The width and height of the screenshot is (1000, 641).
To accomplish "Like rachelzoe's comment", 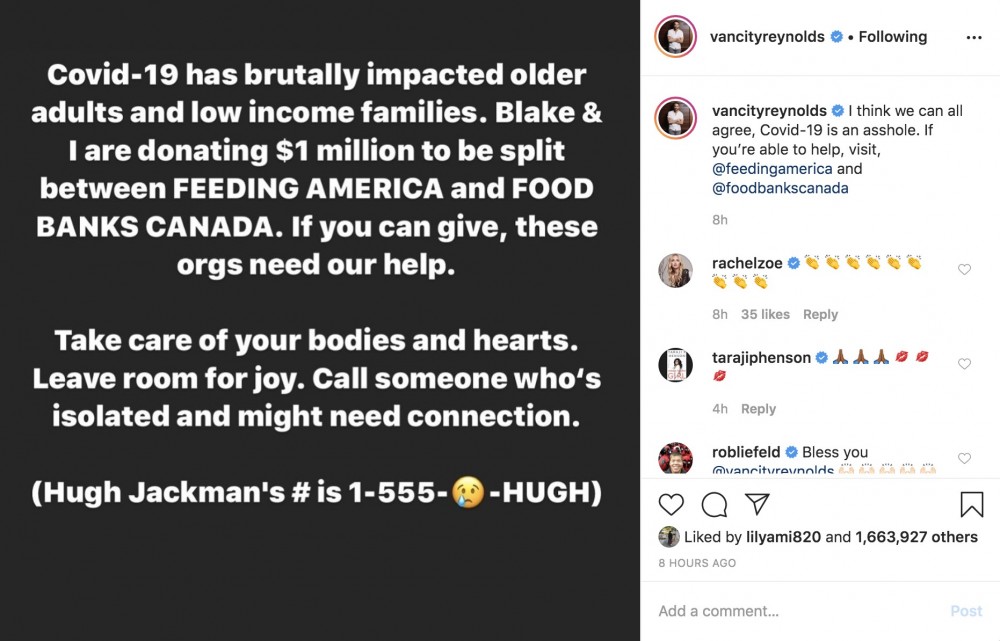I will tap(964, 269).
